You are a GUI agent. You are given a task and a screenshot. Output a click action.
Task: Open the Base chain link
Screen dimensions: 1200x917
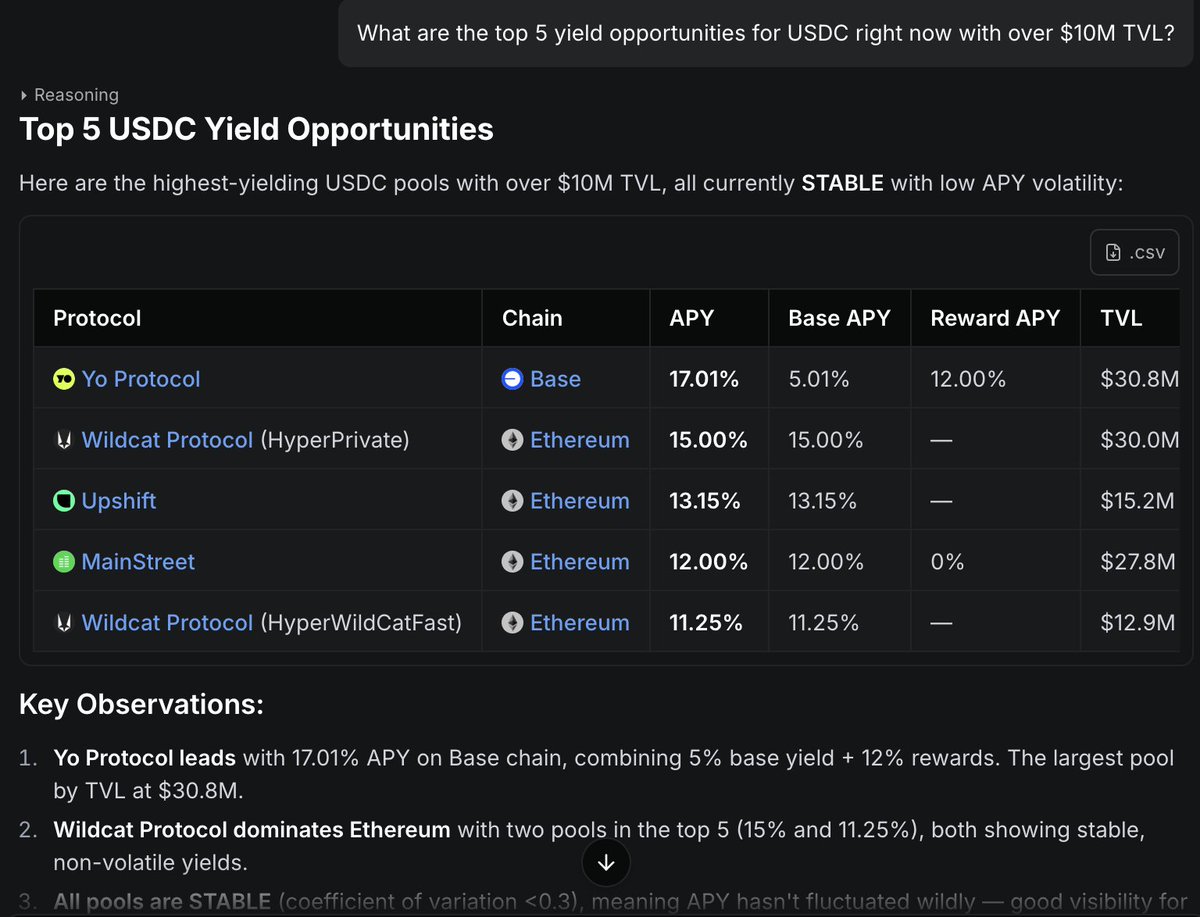[x=555, y=379]
